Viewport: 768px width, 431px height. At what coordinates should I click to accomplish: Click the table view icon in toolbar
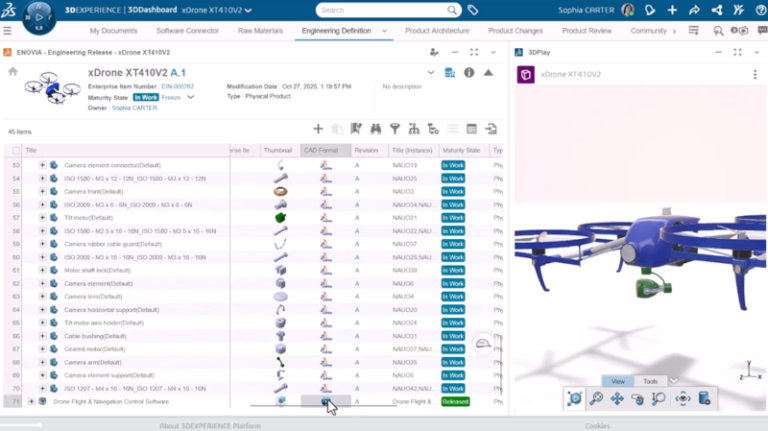click(472, 129)
